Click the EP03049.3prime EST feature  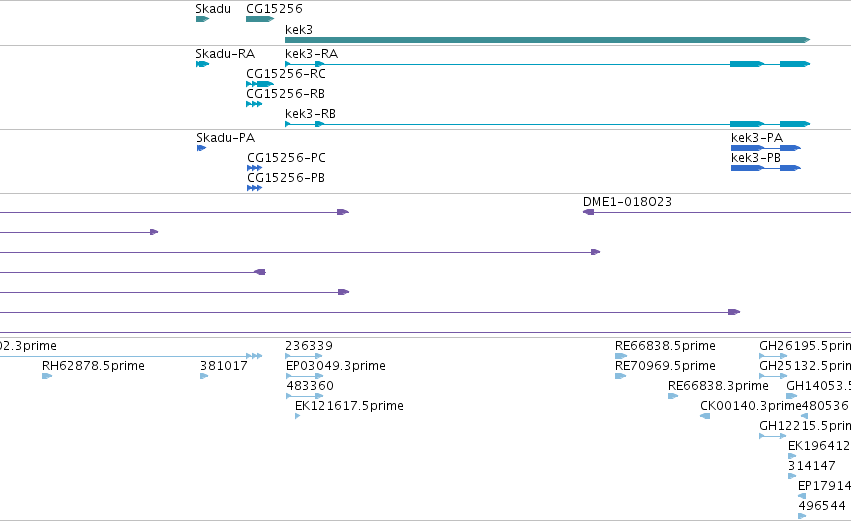coord(304,376)
